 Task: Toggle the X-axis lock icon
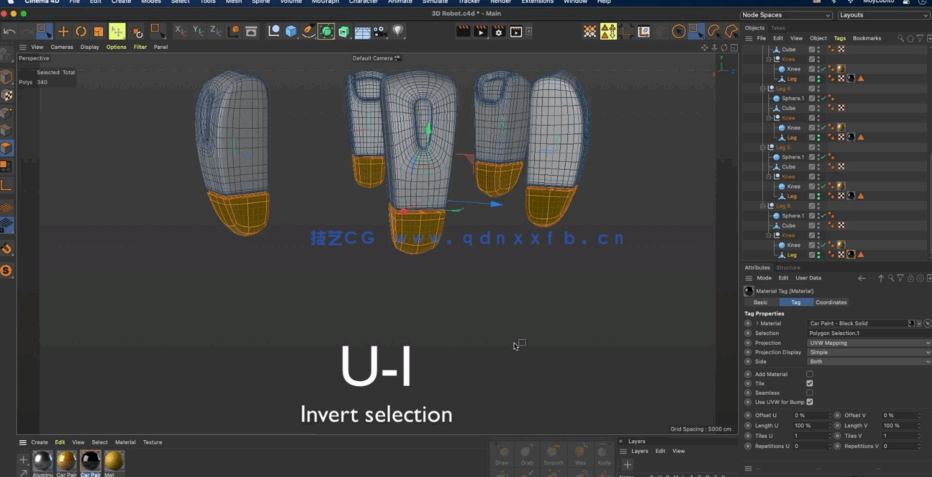[180, 32]
